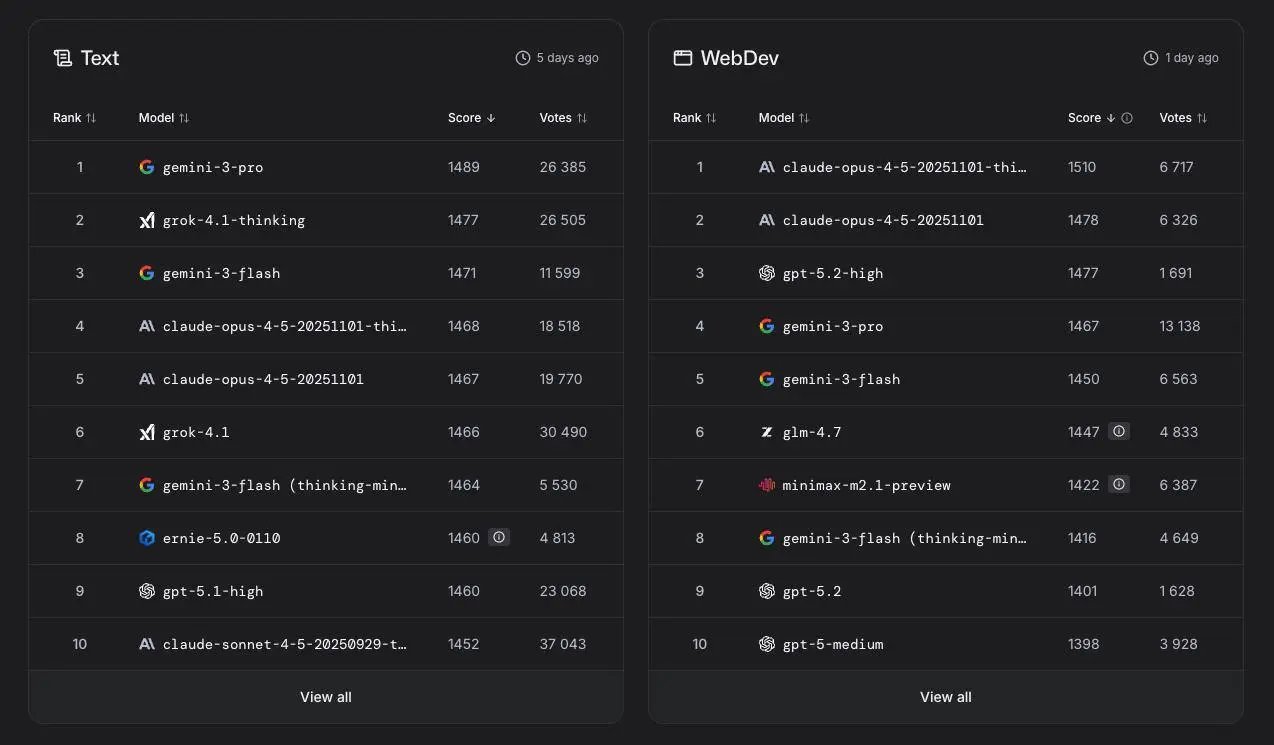
Task: Sort WebDev table by Rank column
Action: coord(695,118)
